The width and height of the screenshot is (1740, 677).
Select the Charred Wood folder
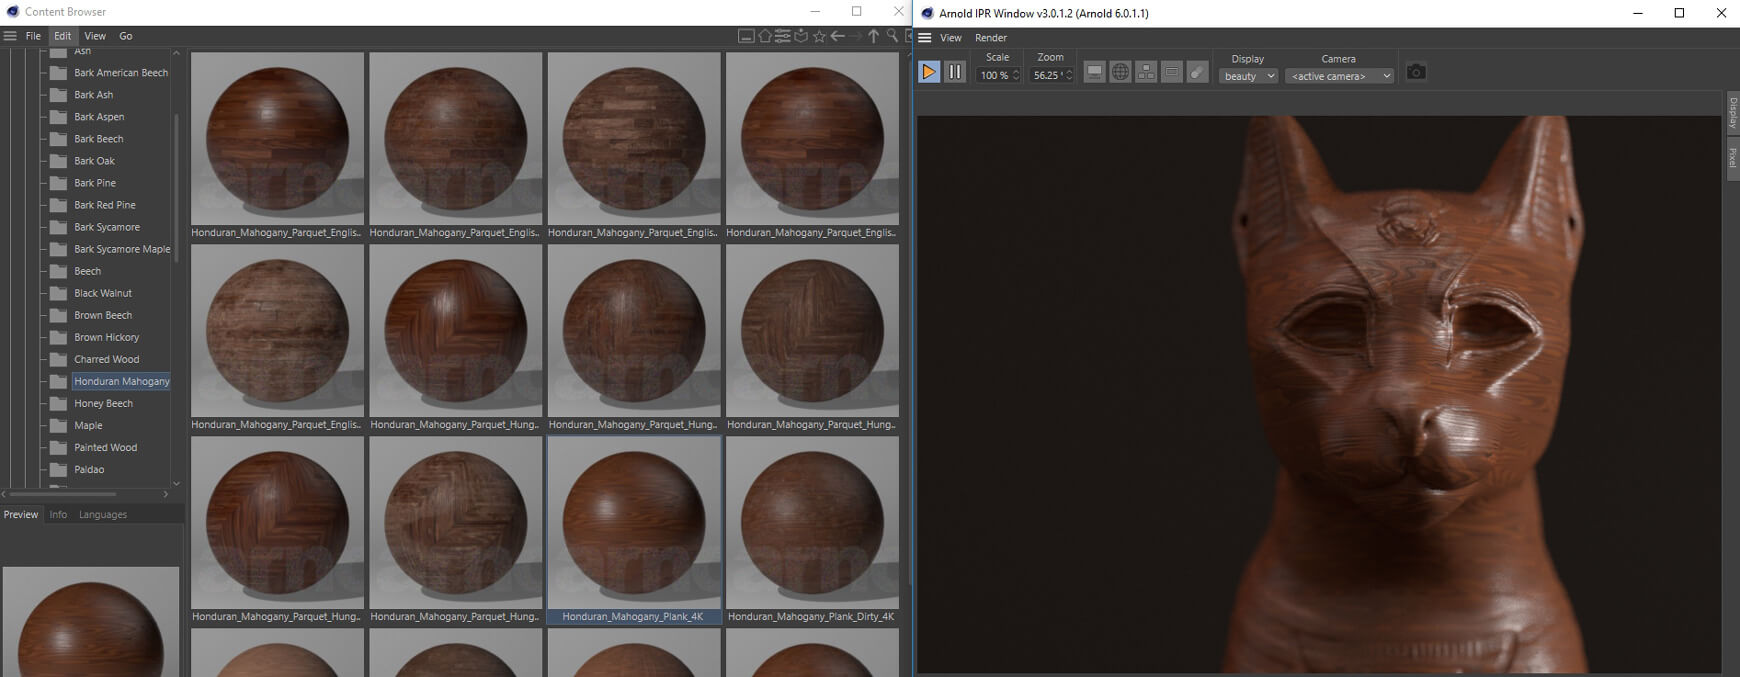click(106, 359)
